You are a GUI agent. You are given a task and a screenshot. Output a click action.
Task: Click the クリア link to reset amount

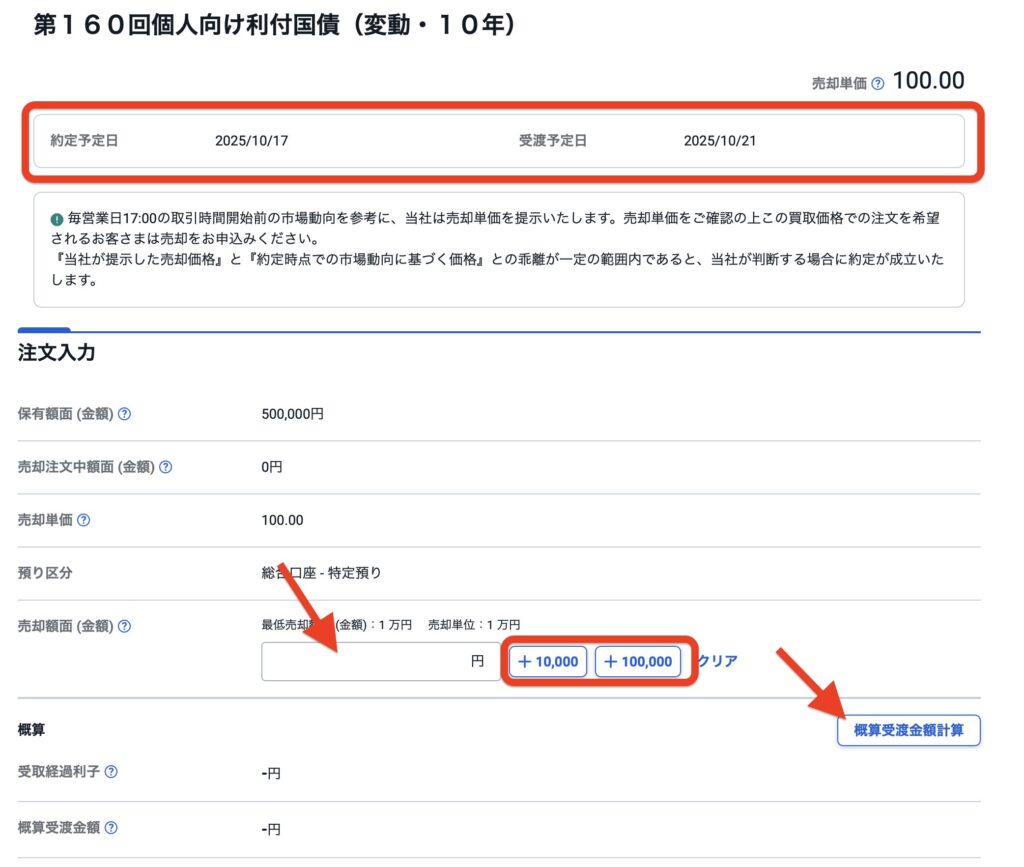click(x=717, y=661)
